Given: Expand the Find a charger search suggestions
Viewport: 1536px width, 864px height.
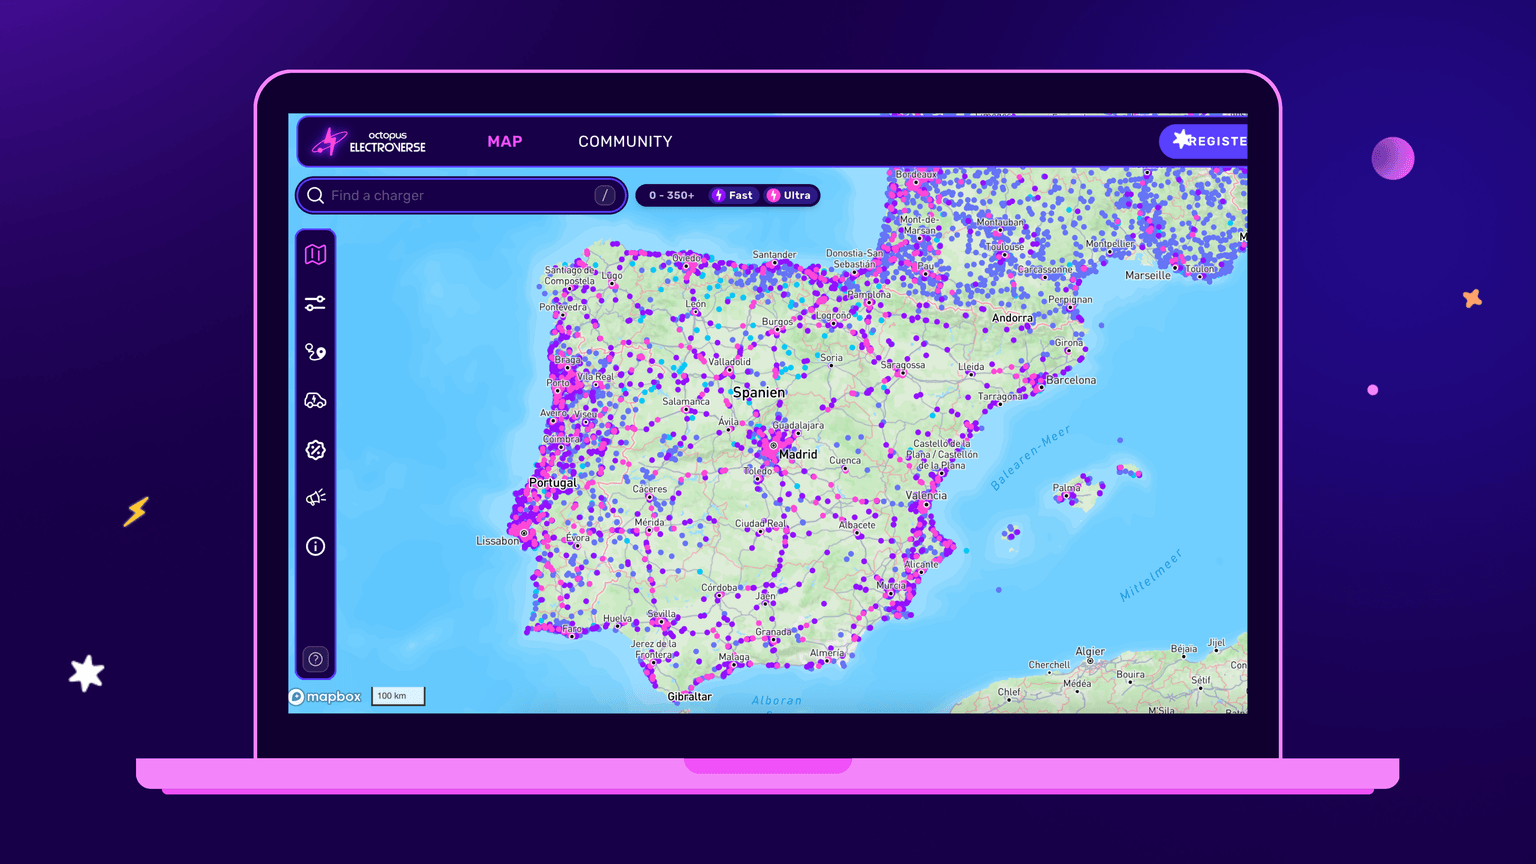Looking at the screenshot, I should click(604, 195).
